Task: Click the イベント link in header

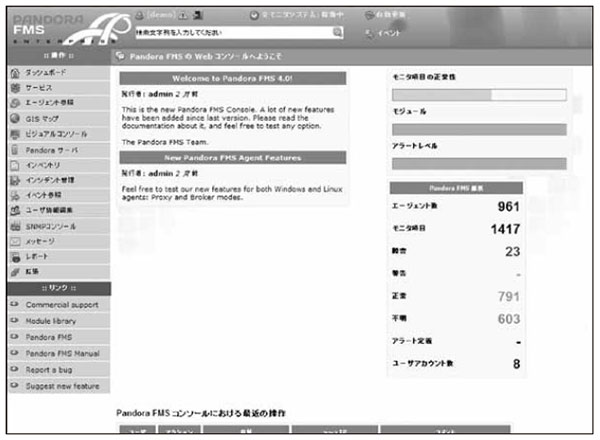Action: (389, 33)
